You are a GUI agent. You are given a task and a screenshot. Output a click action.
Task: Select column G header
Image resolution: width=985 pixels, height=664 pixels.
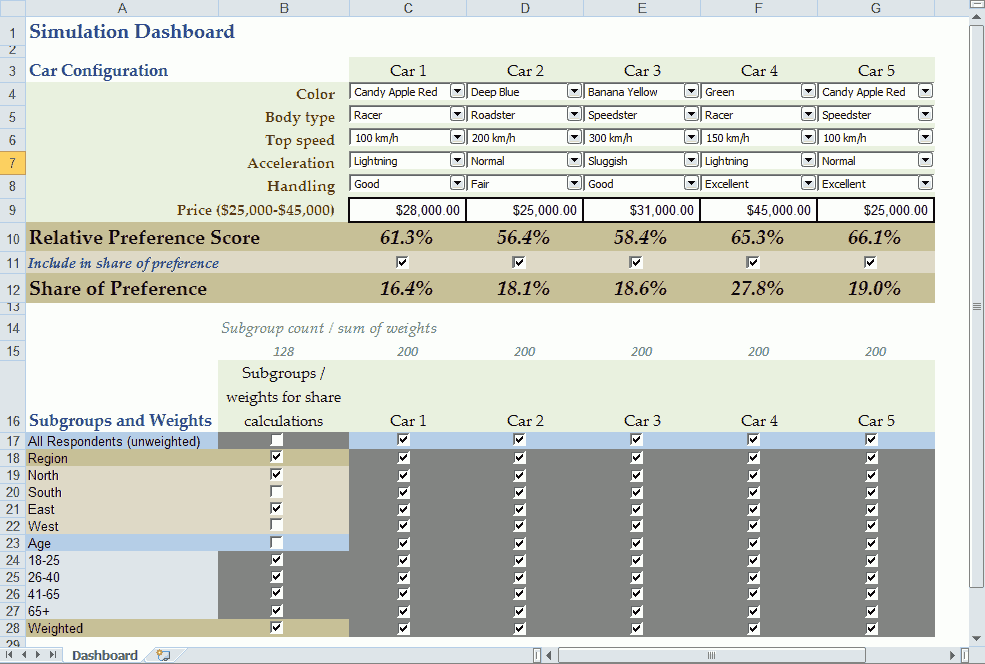876,8
